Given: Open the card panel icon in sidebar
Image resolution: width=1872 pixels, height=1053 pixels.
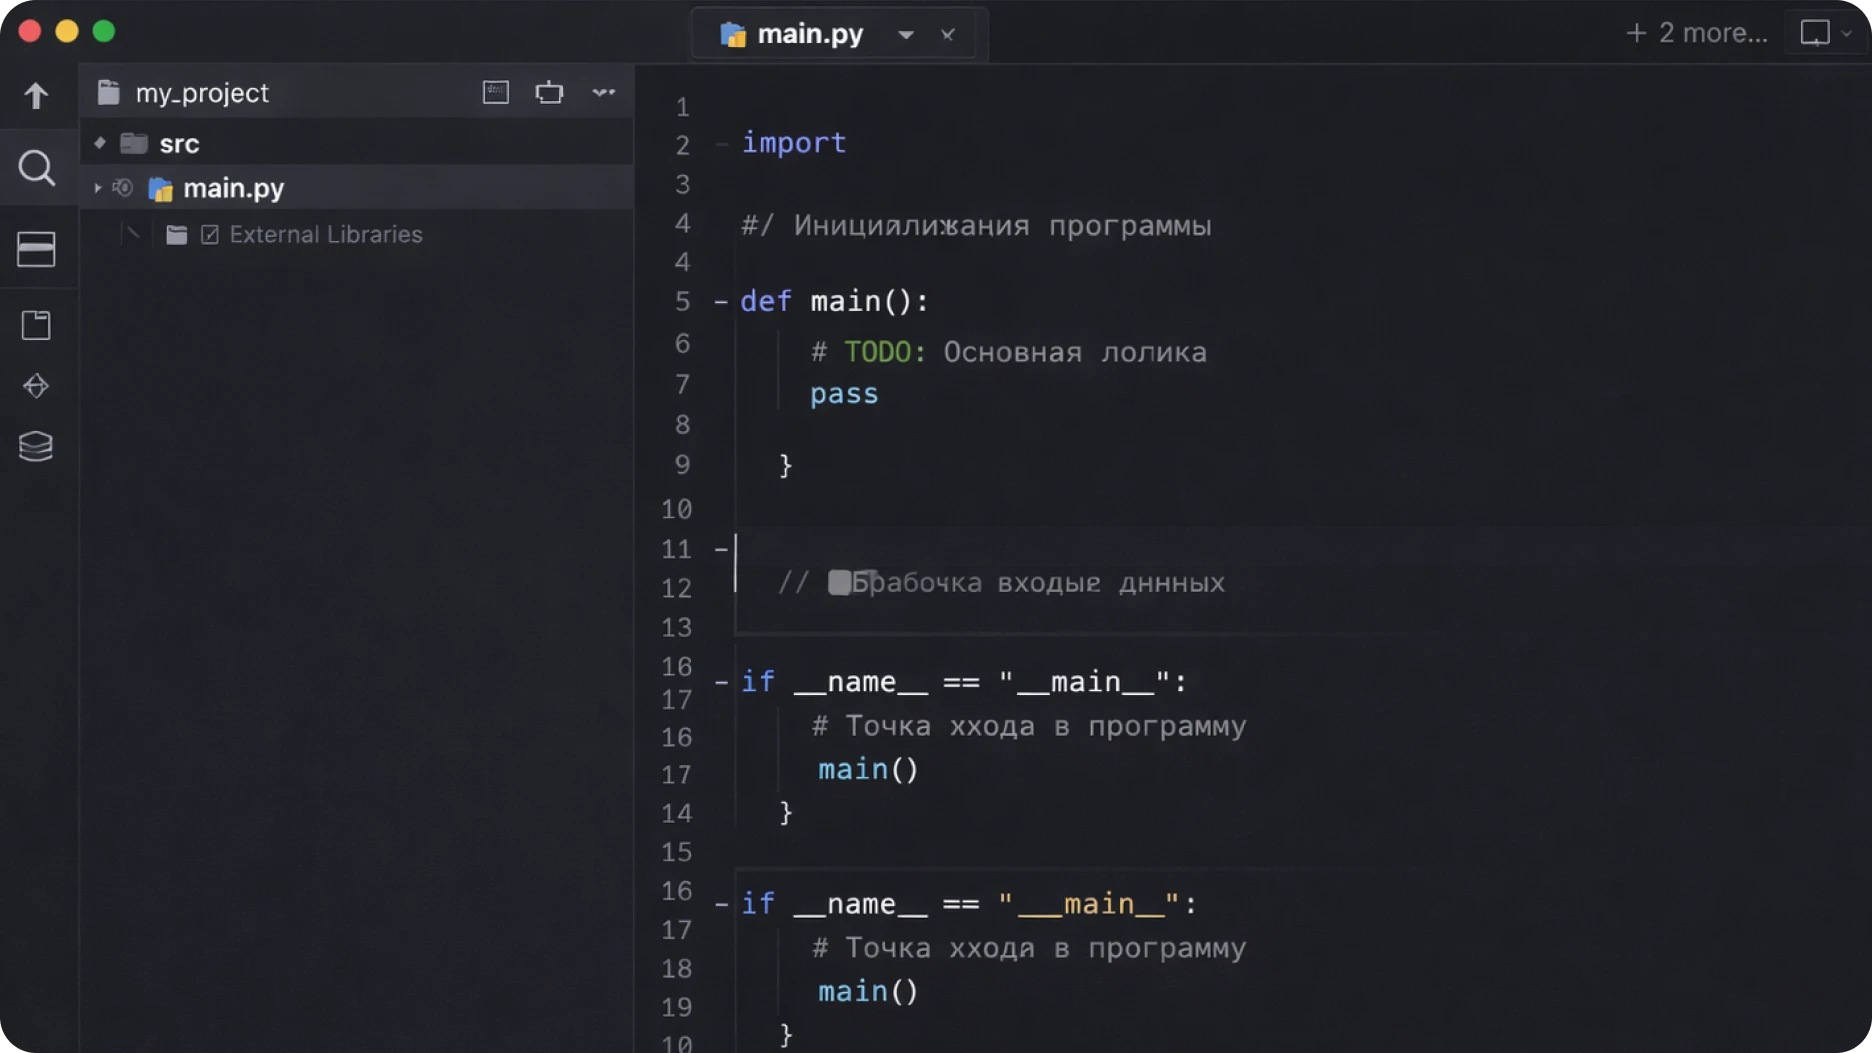Looking at the screenshot, I should point(36,249).
